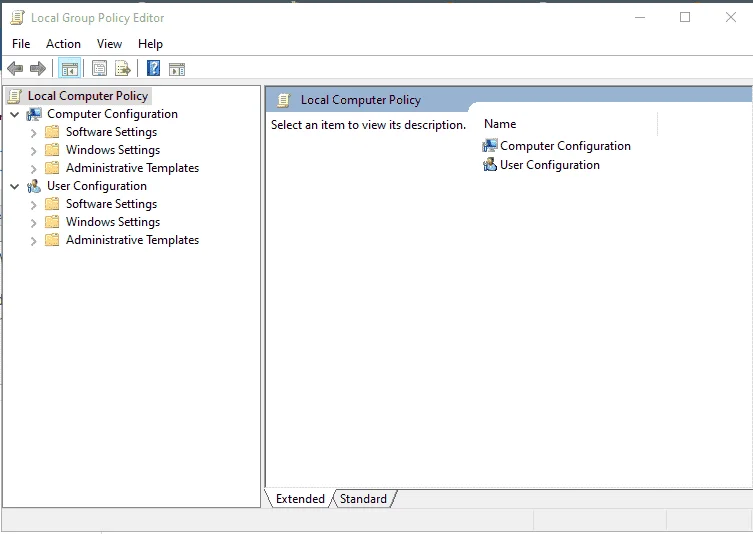Select User Configuration label in the tree
This screenshot has height=534, width=753.
pos(97,186)
